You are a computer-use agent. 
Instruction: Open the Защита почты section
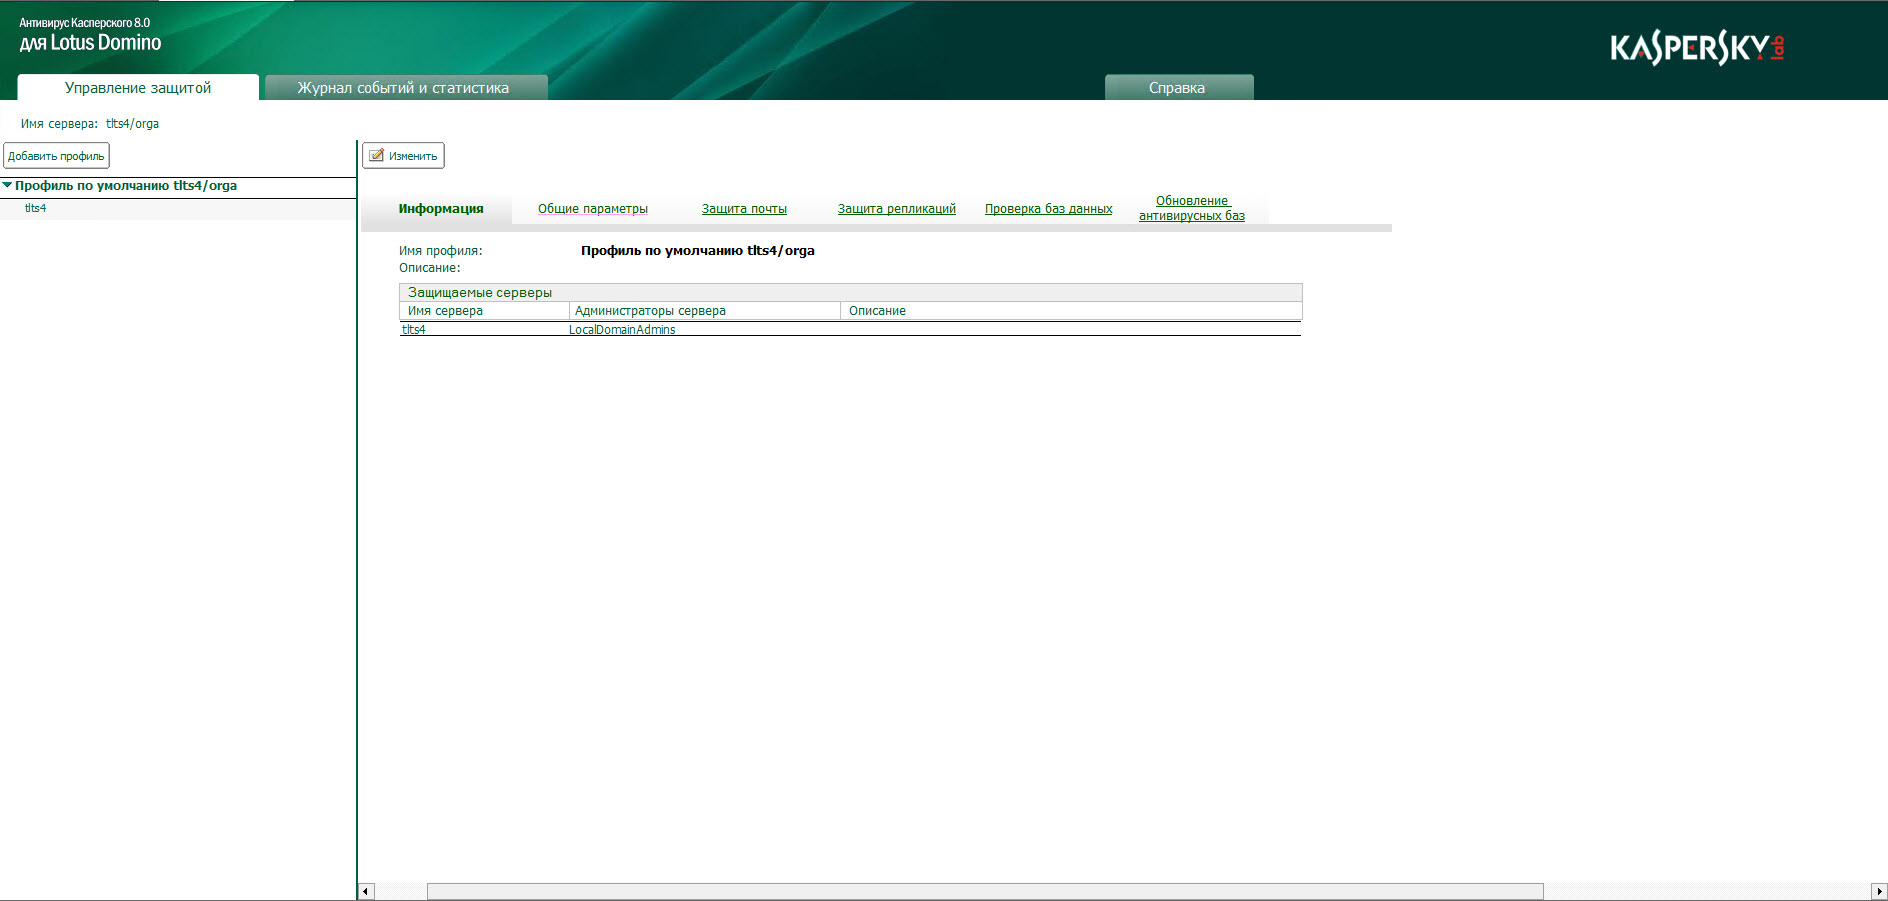[744, 209]
